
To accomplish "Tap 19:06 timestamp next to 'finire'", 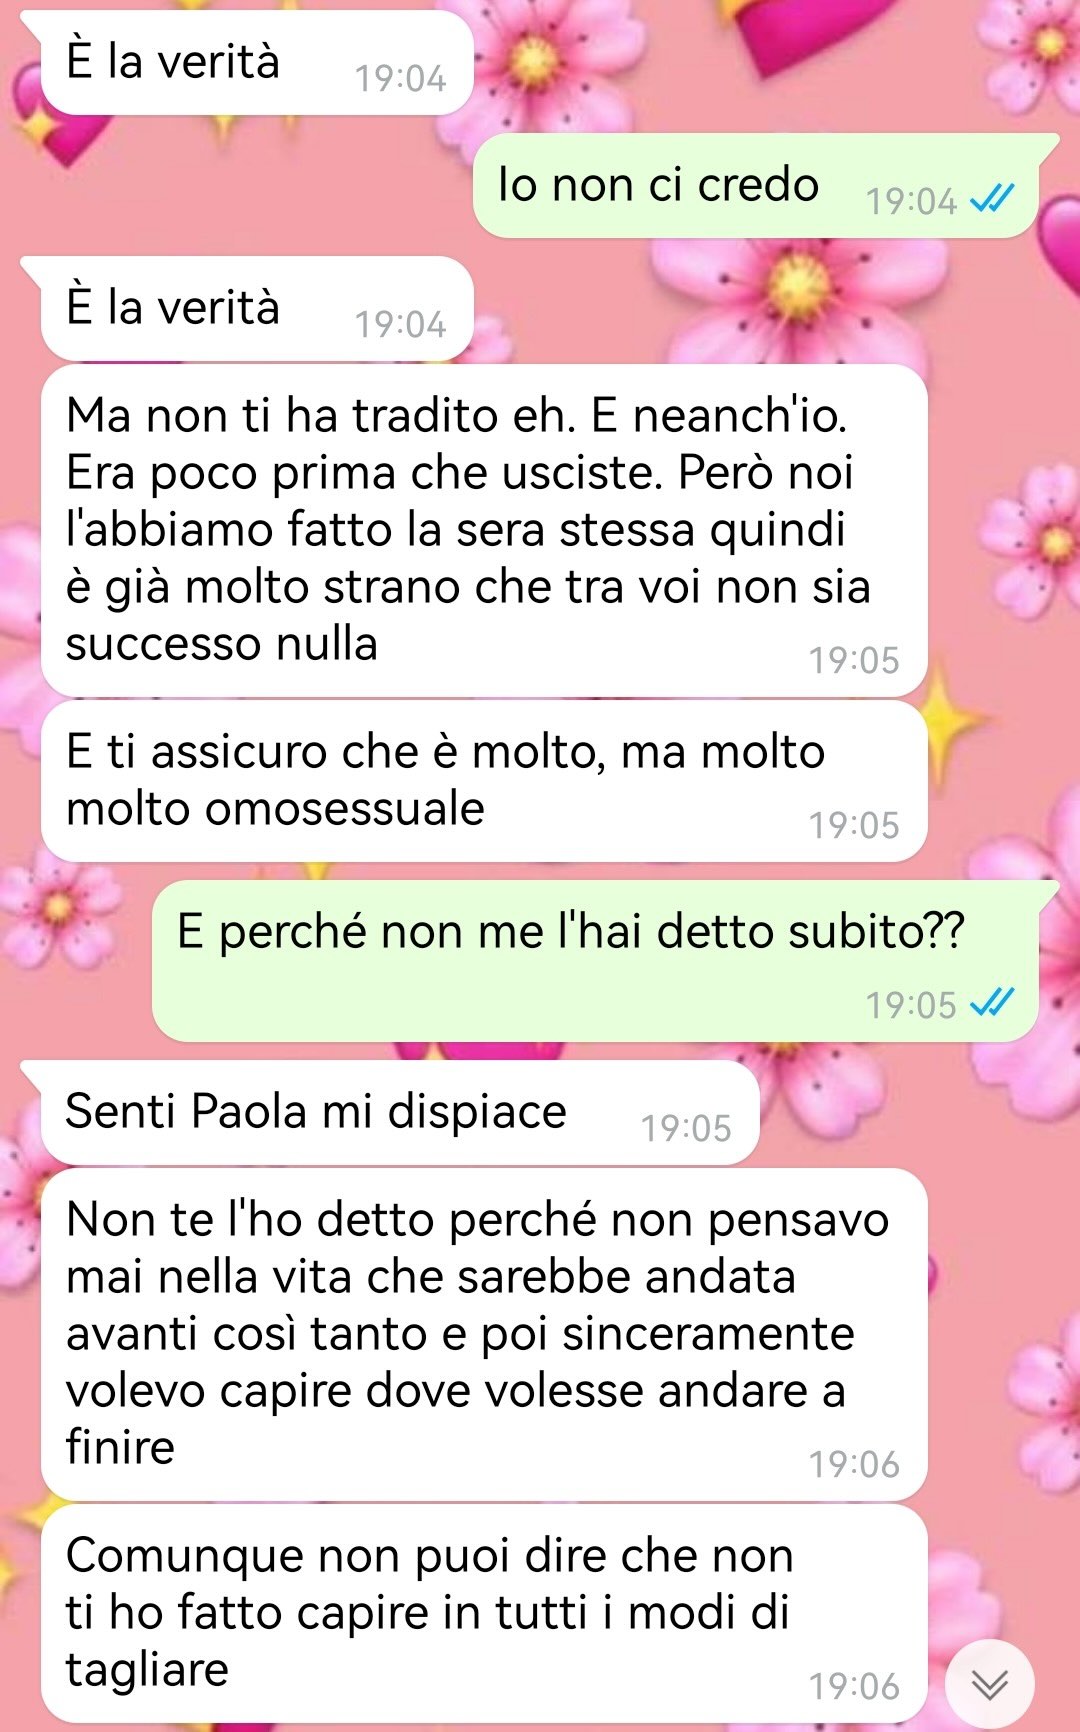I will pyautogui.click(x=854, y=1464).
